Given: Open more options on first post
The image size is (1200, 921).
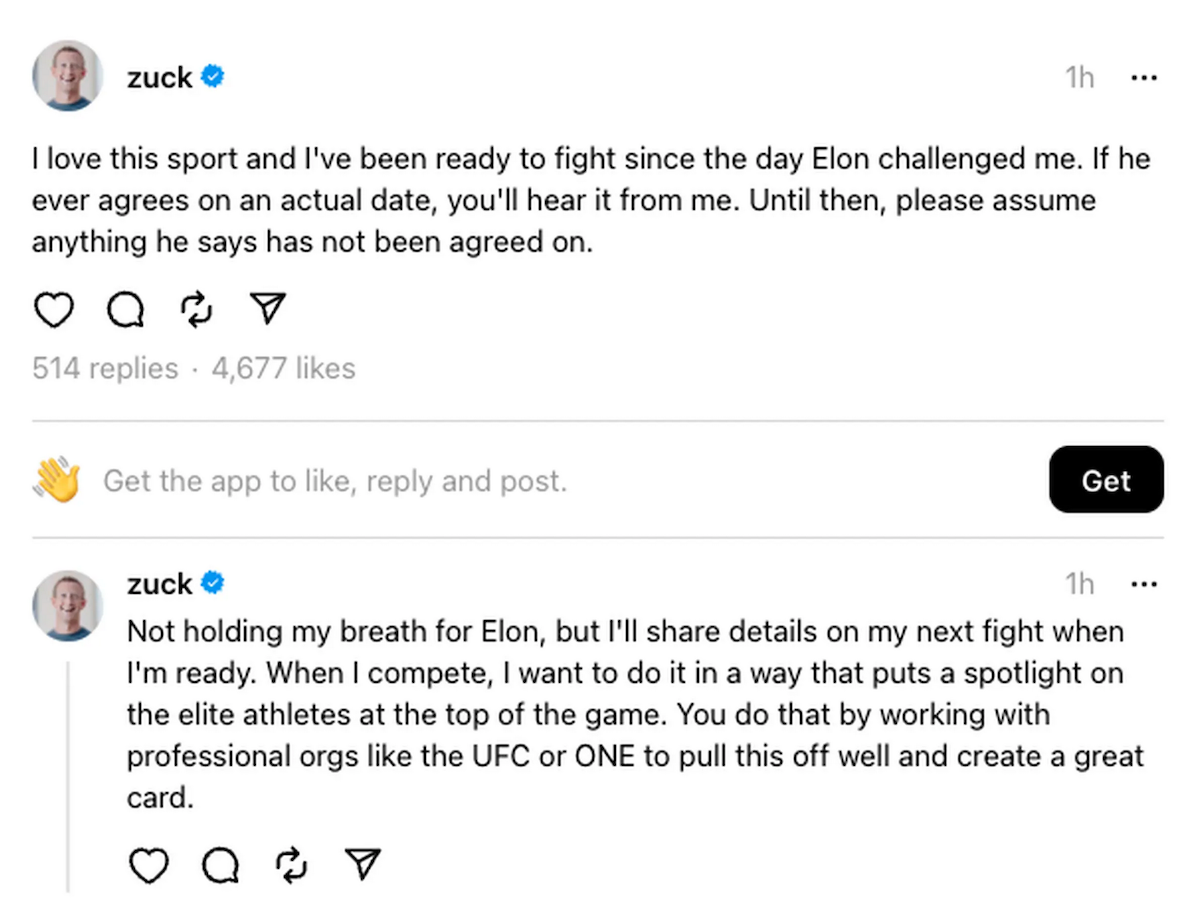Looking at the screenshot, I should (x=1143, y=77).
